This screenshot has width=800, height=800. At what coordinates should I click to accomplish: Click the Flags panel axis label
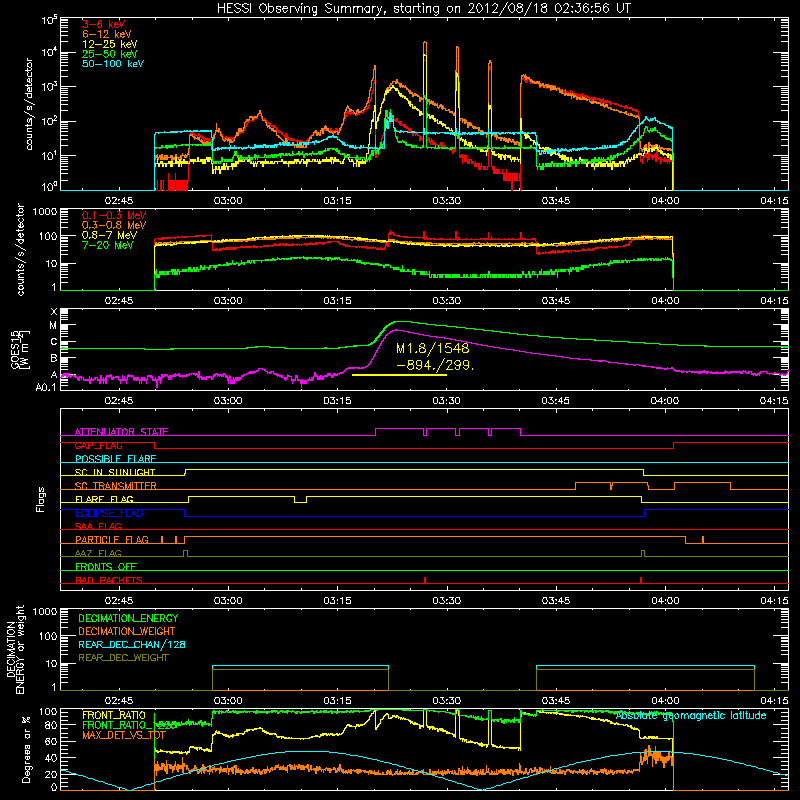pos(41,499)
